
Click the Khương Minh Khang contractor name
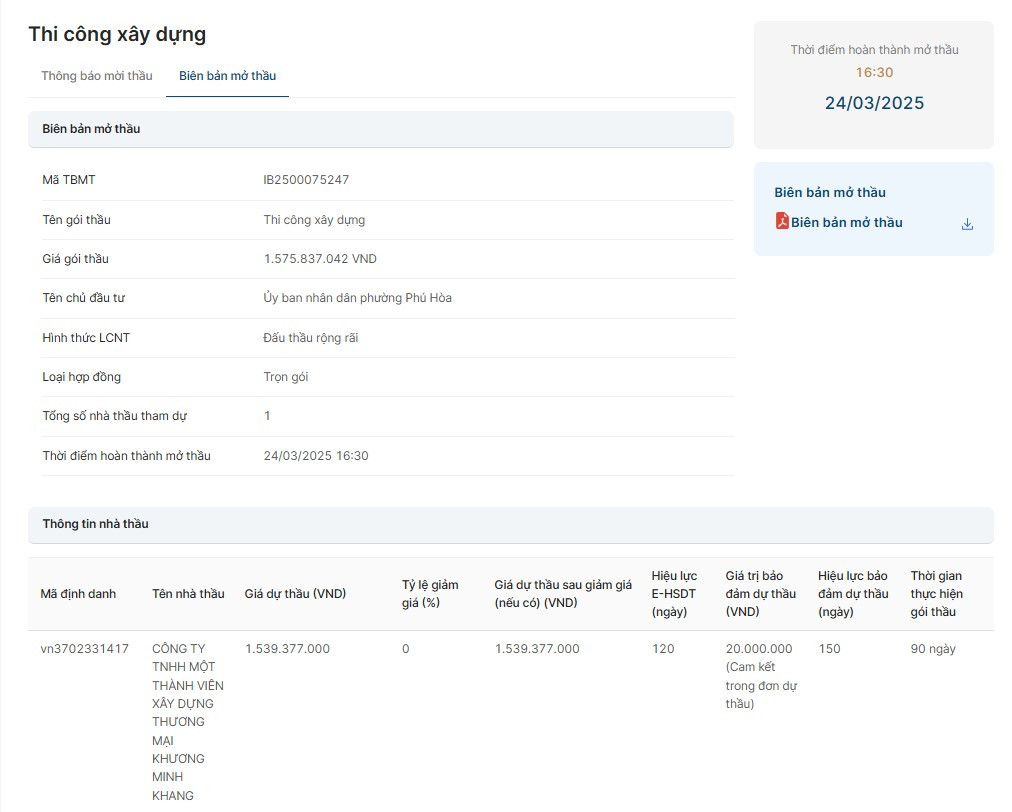point(187,722)
